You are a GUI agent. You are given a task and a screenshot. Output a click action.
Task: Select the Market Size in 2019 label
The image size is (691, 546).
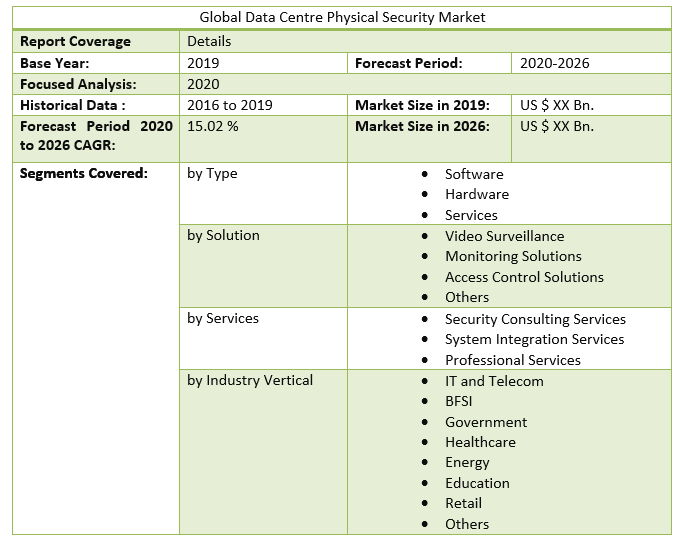click(x=422, y=105)
